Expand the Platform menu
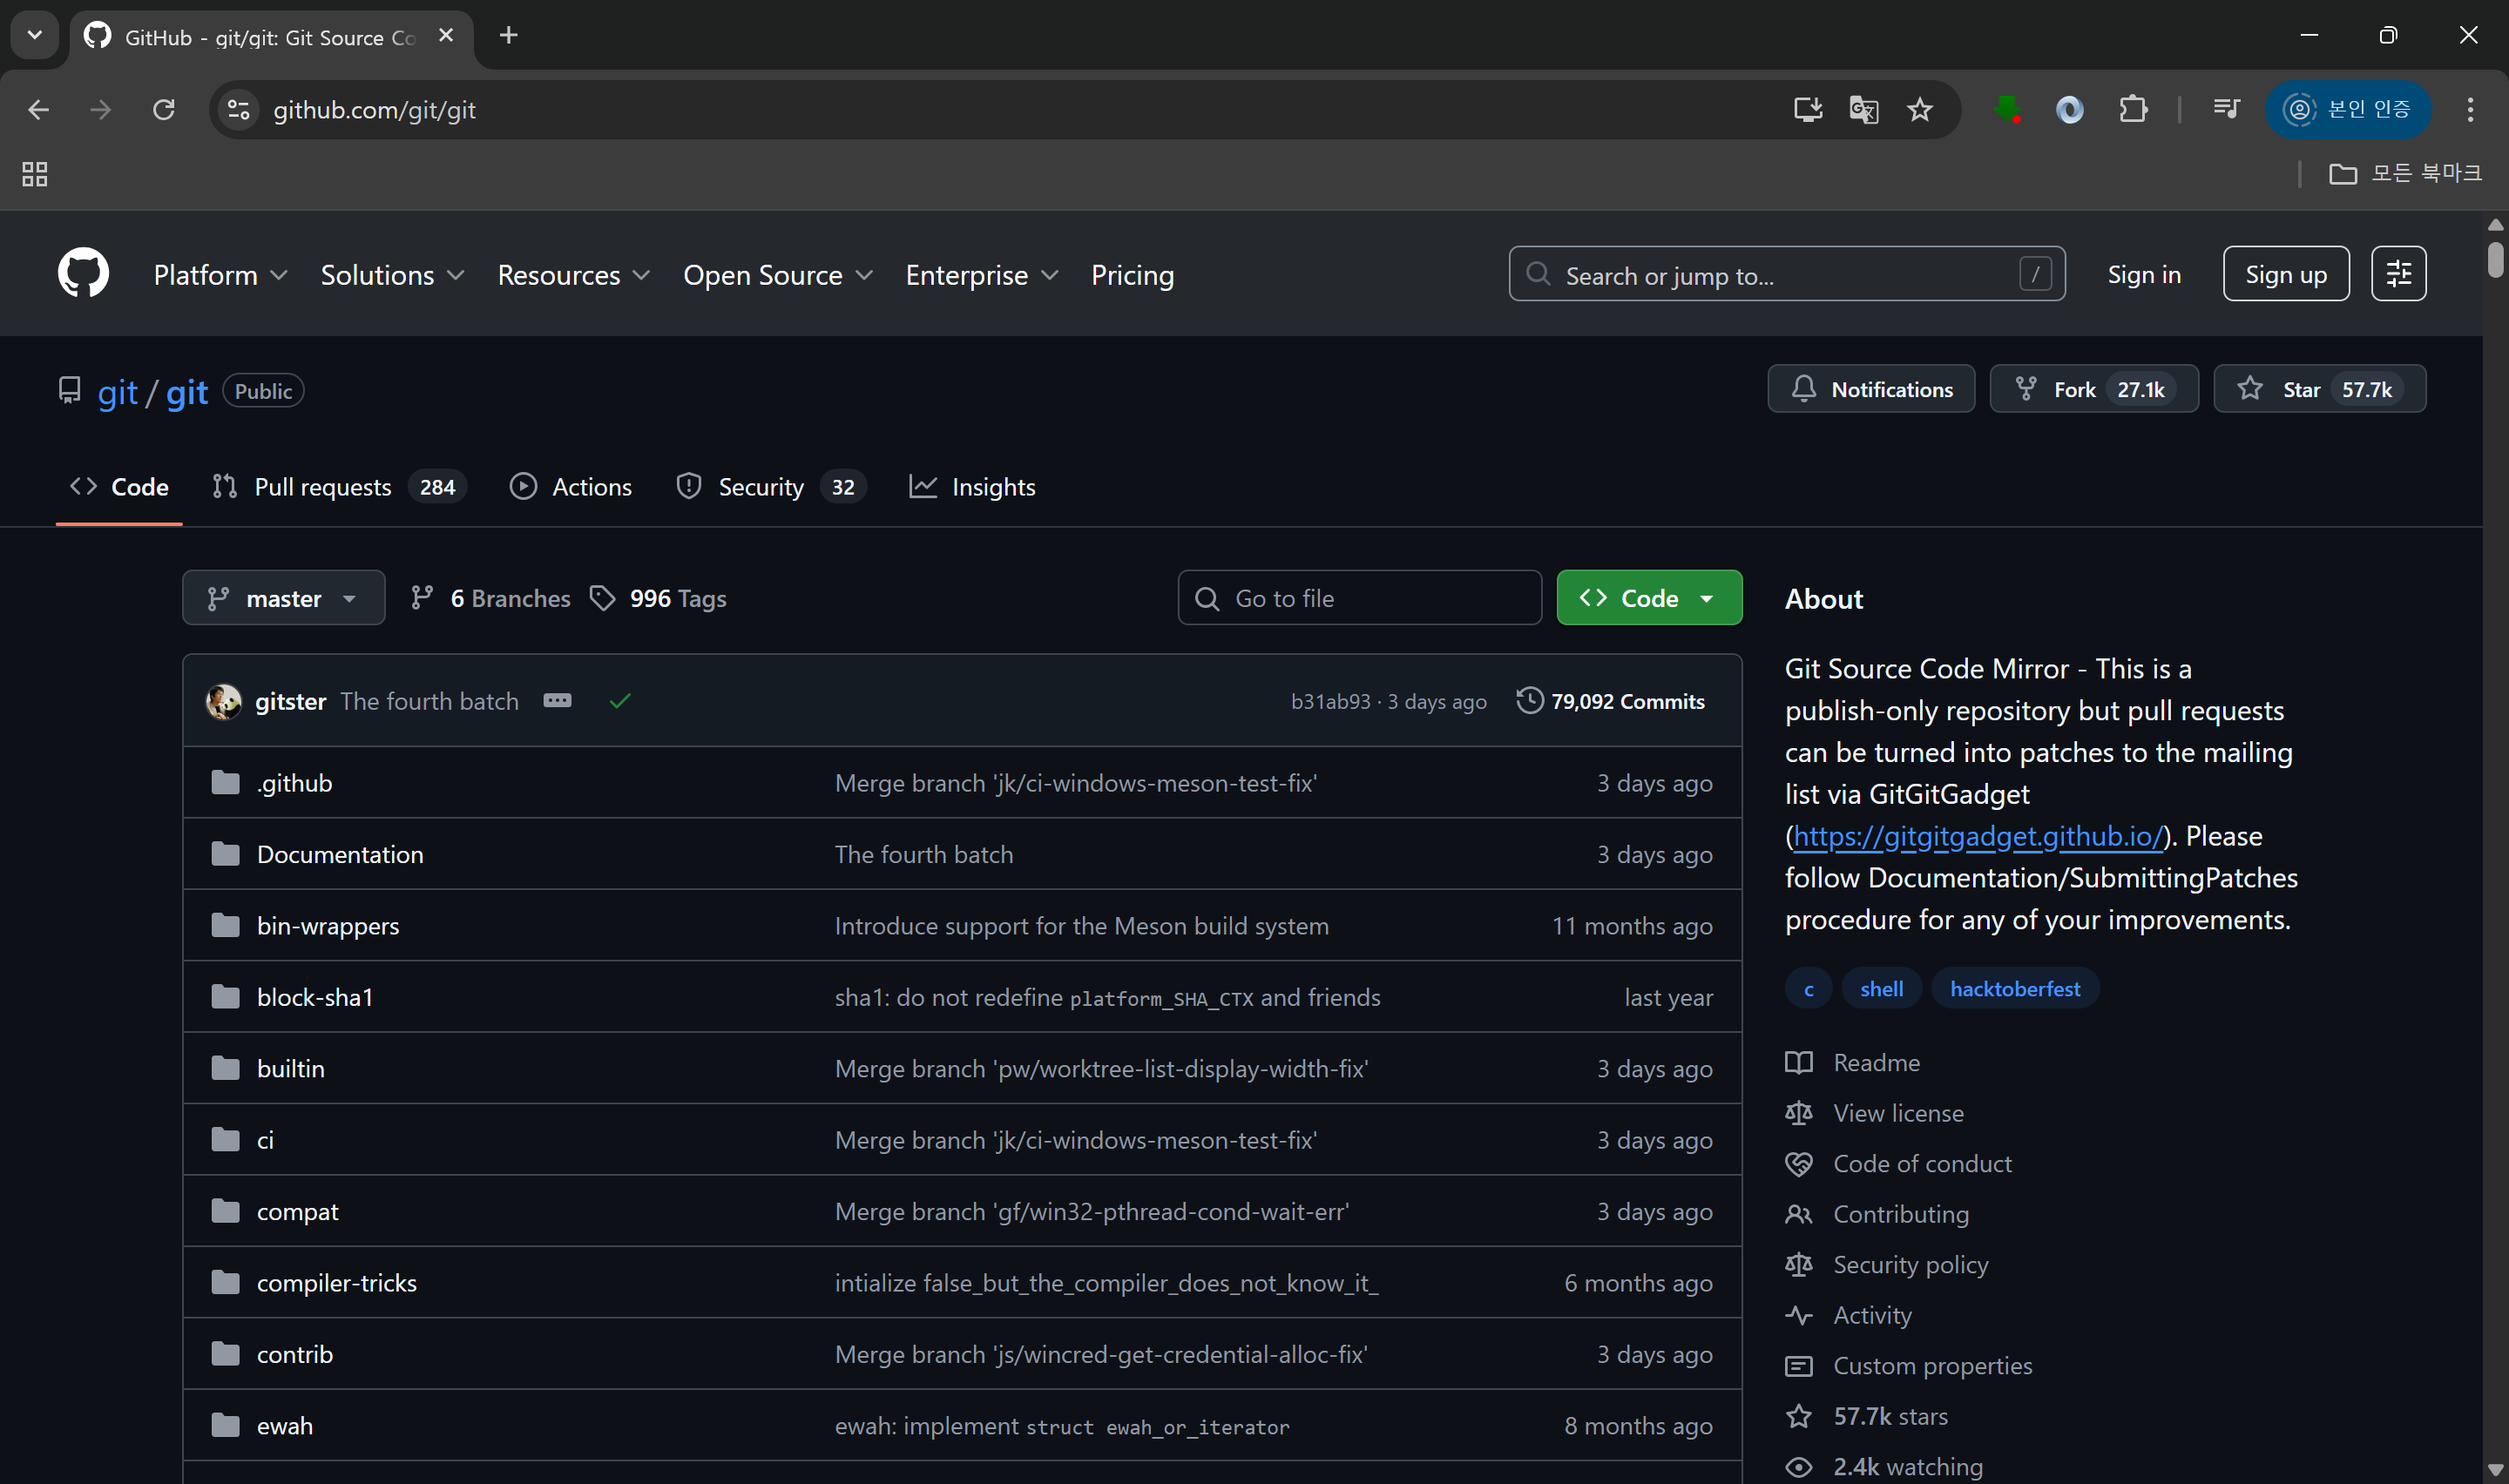This screenshot has width=2509, height=1484. (220, 275)
